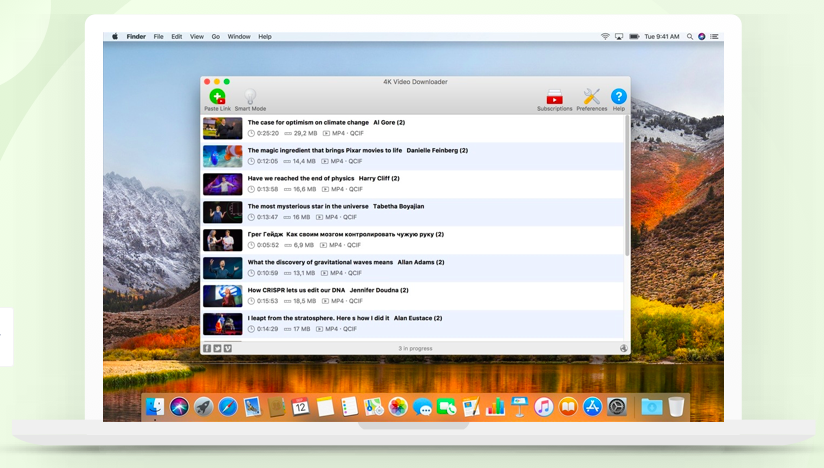Click the battery icon in menu bar
This screenshot has width=824, height=468.
pos(634,37)
